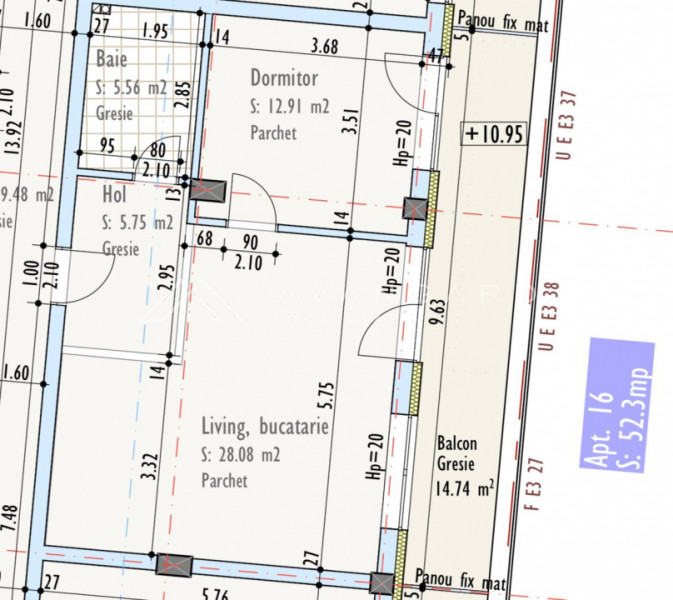673x600 pixels.
Task: Click the Living, bucatarie label
Action: click(x=265, y=427)
